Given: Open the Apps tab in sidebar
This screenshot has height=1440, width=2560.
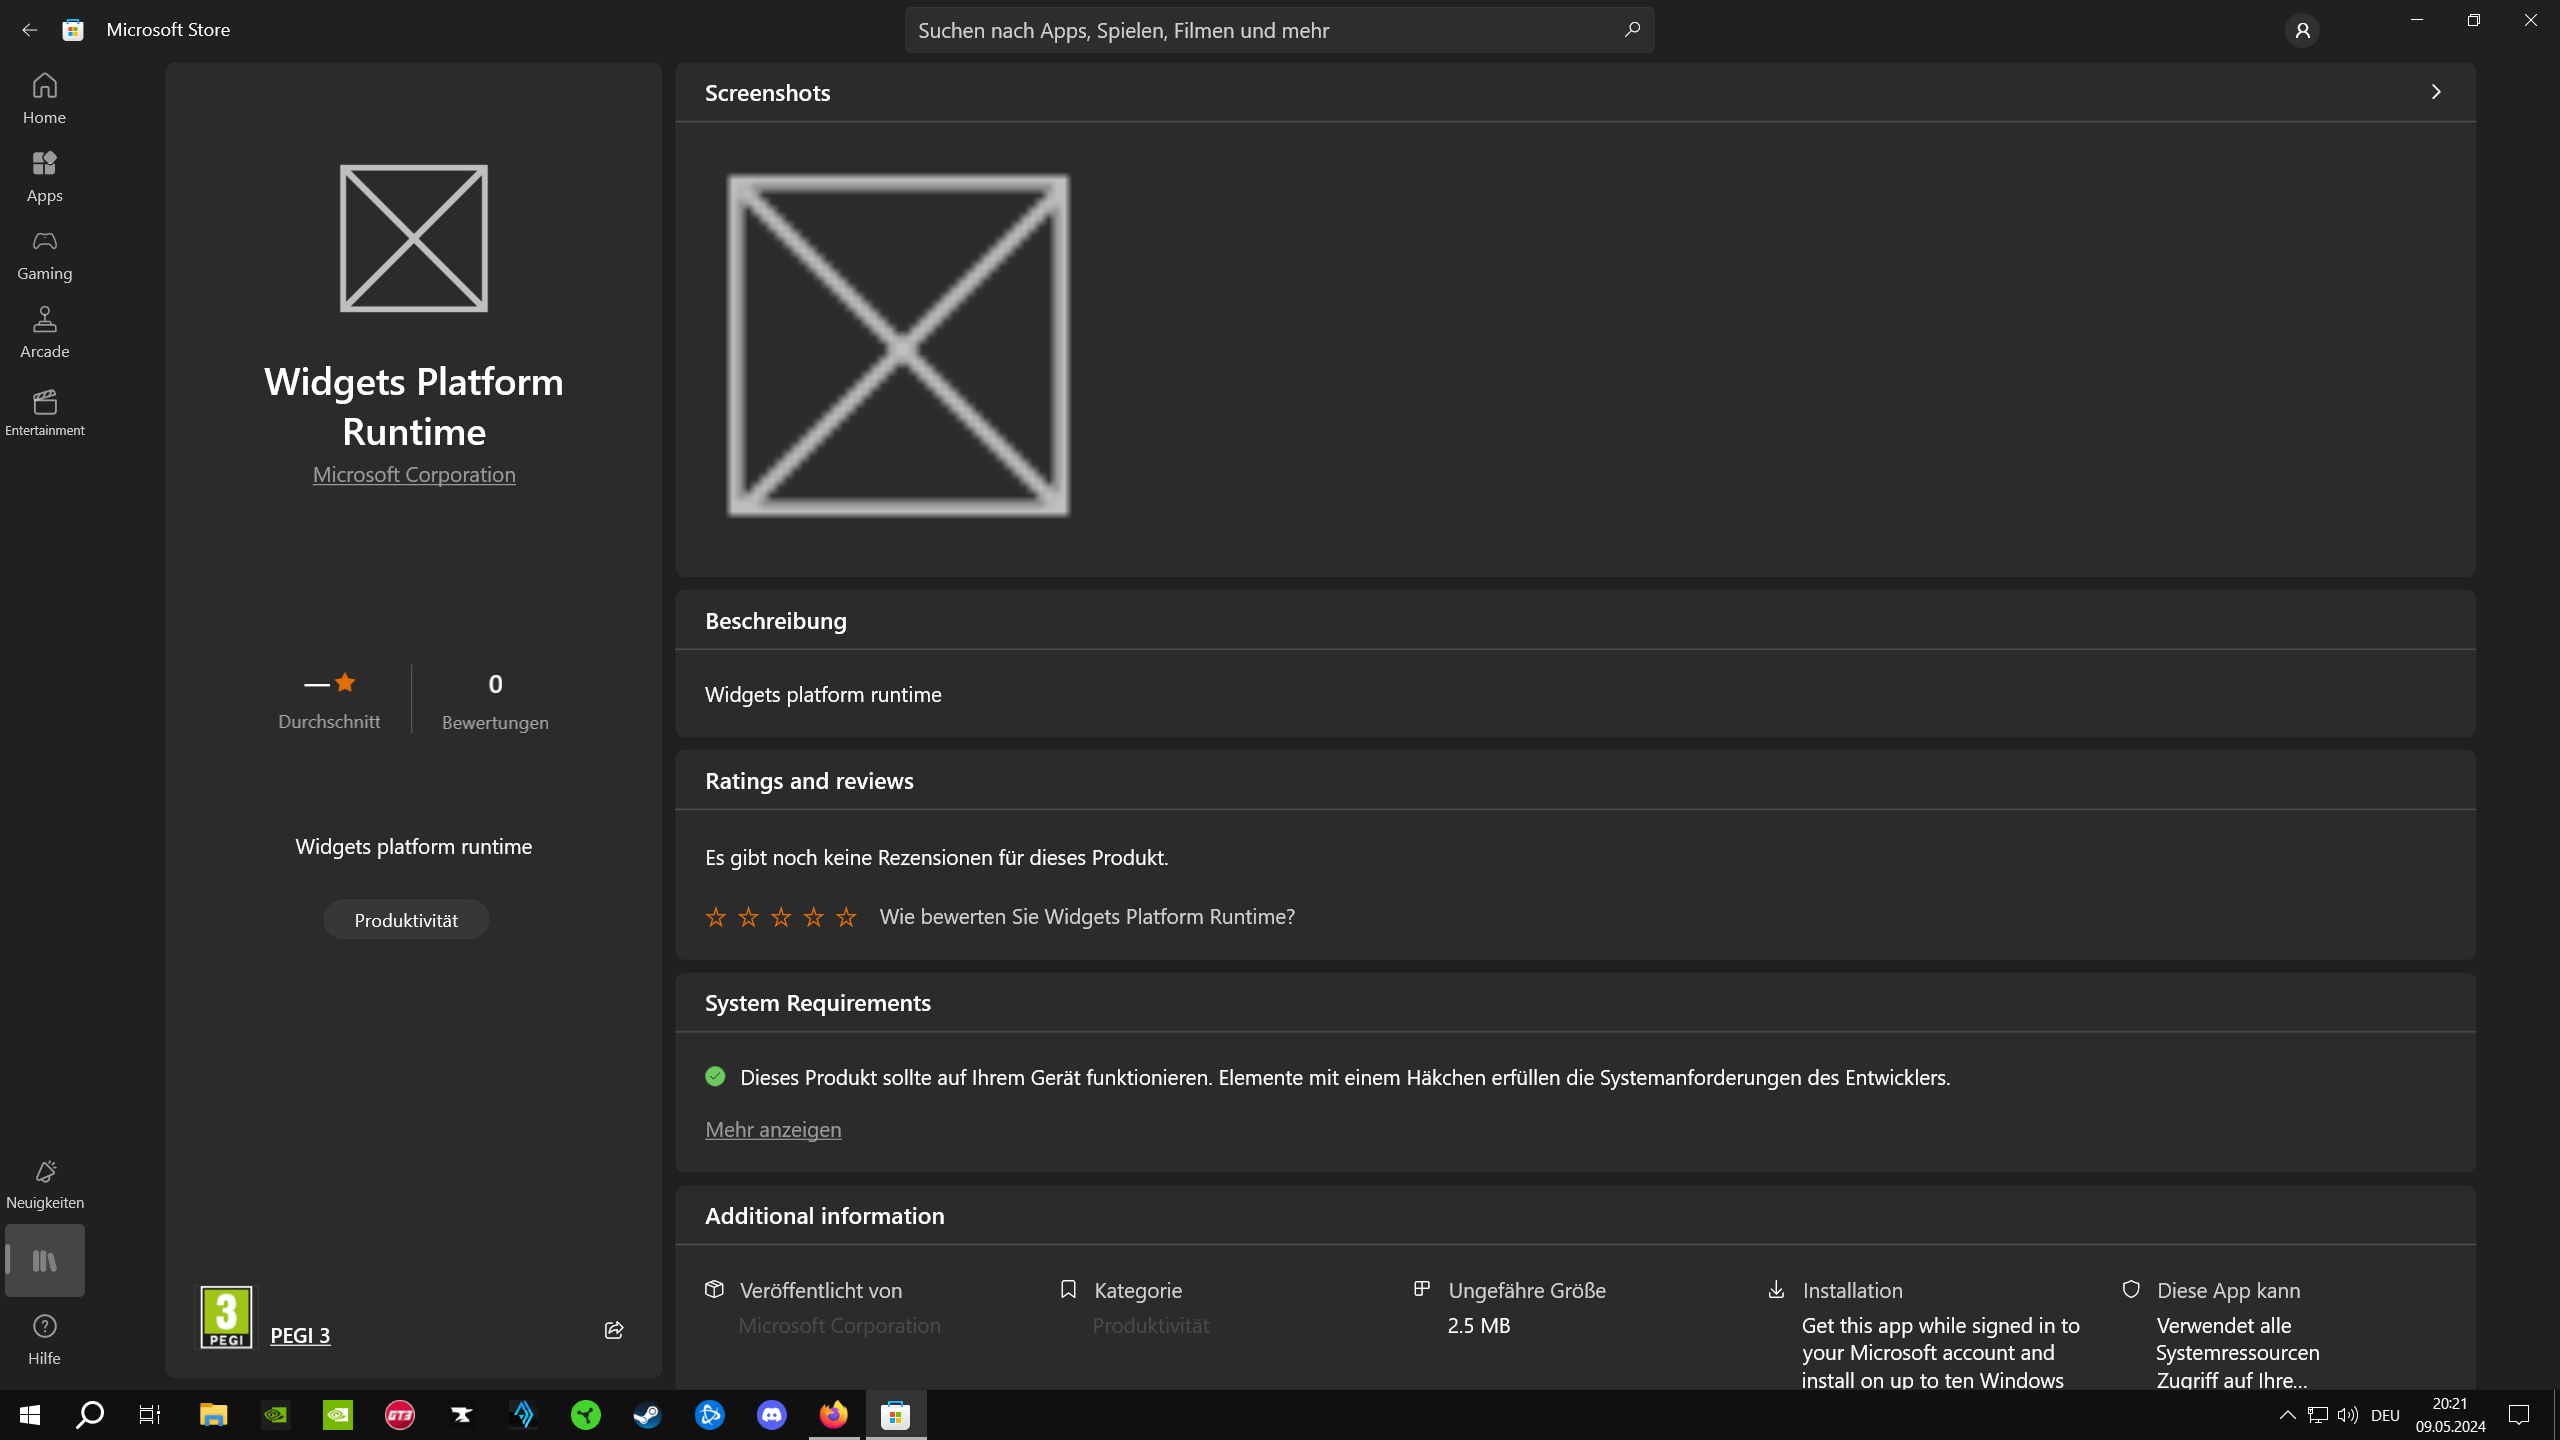Looking at the screenshot, I should (44, 177).
